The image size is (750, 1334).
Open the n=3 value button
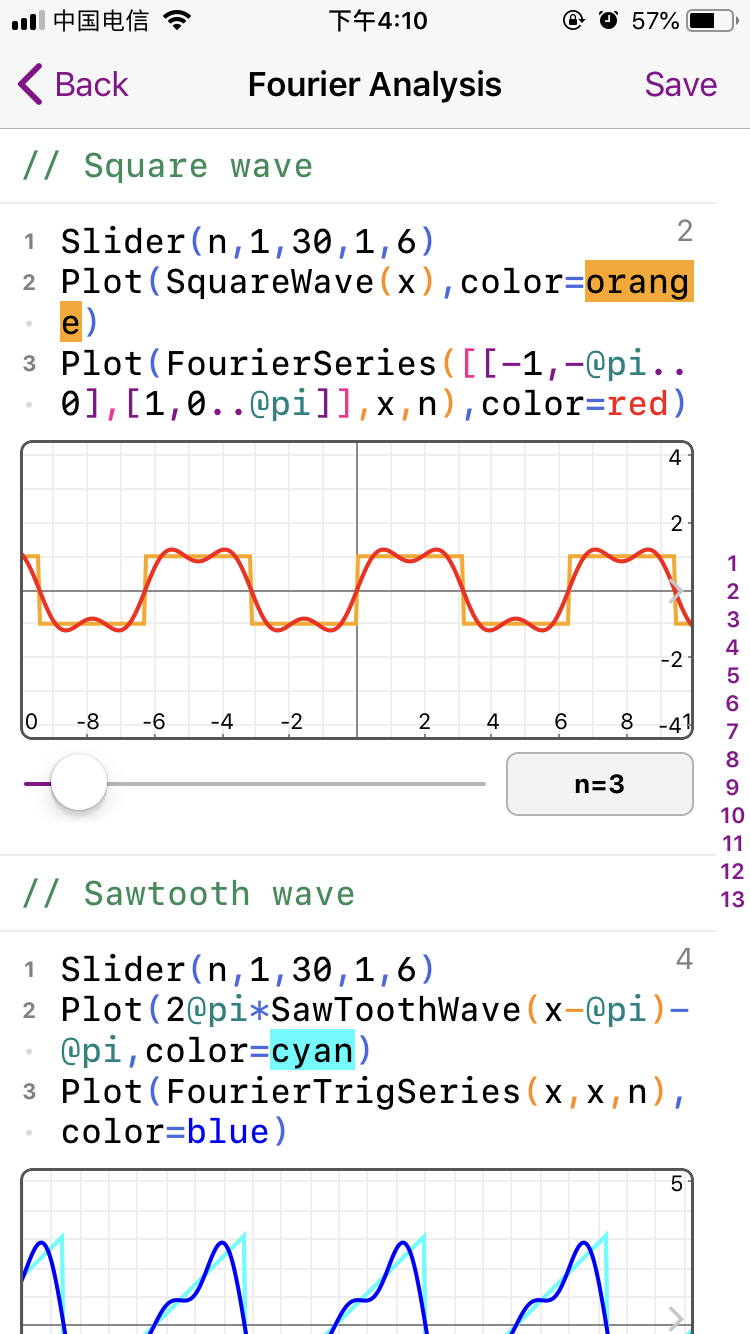tap(600, 784)
